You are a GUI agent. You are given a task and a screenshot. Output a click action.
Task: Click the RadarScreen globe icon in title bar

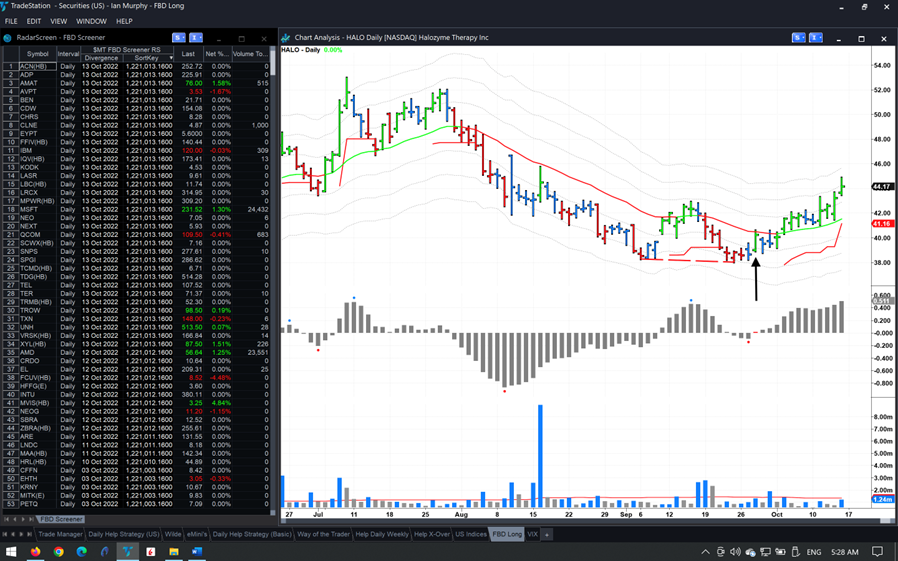pos(7,38)
